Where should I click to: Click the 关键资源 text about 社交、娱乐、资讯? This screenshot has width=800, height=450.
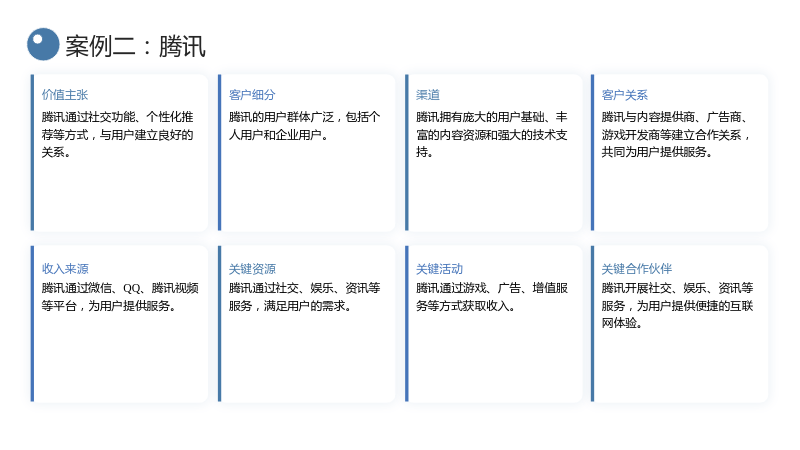coord(305,297)
